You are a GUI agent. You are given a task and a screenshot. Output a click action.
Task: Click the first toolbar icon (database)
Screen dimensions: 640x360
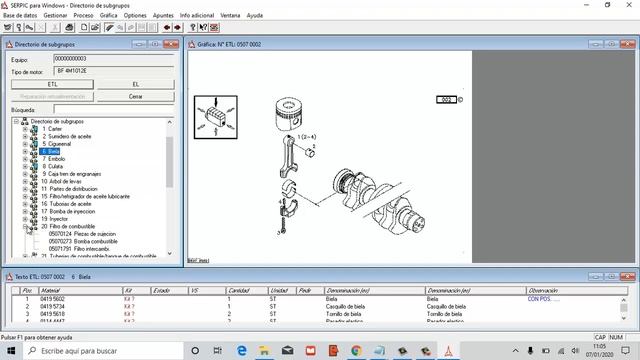(x=8, y=27)
